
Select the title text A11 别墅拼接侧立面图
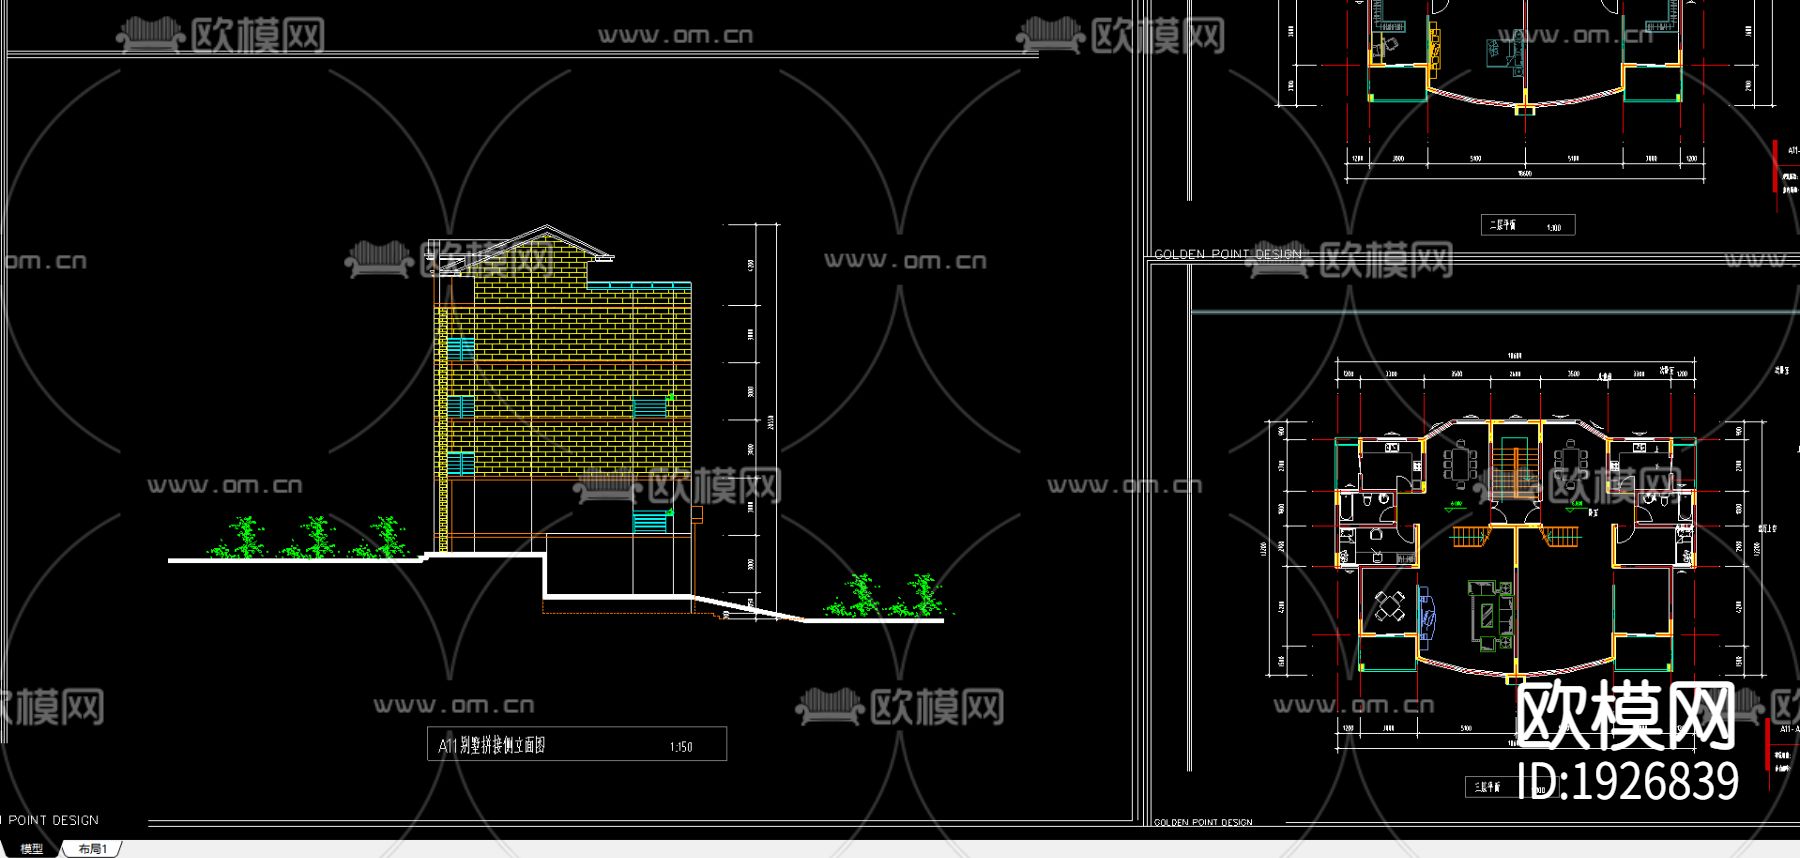point(492,745)
